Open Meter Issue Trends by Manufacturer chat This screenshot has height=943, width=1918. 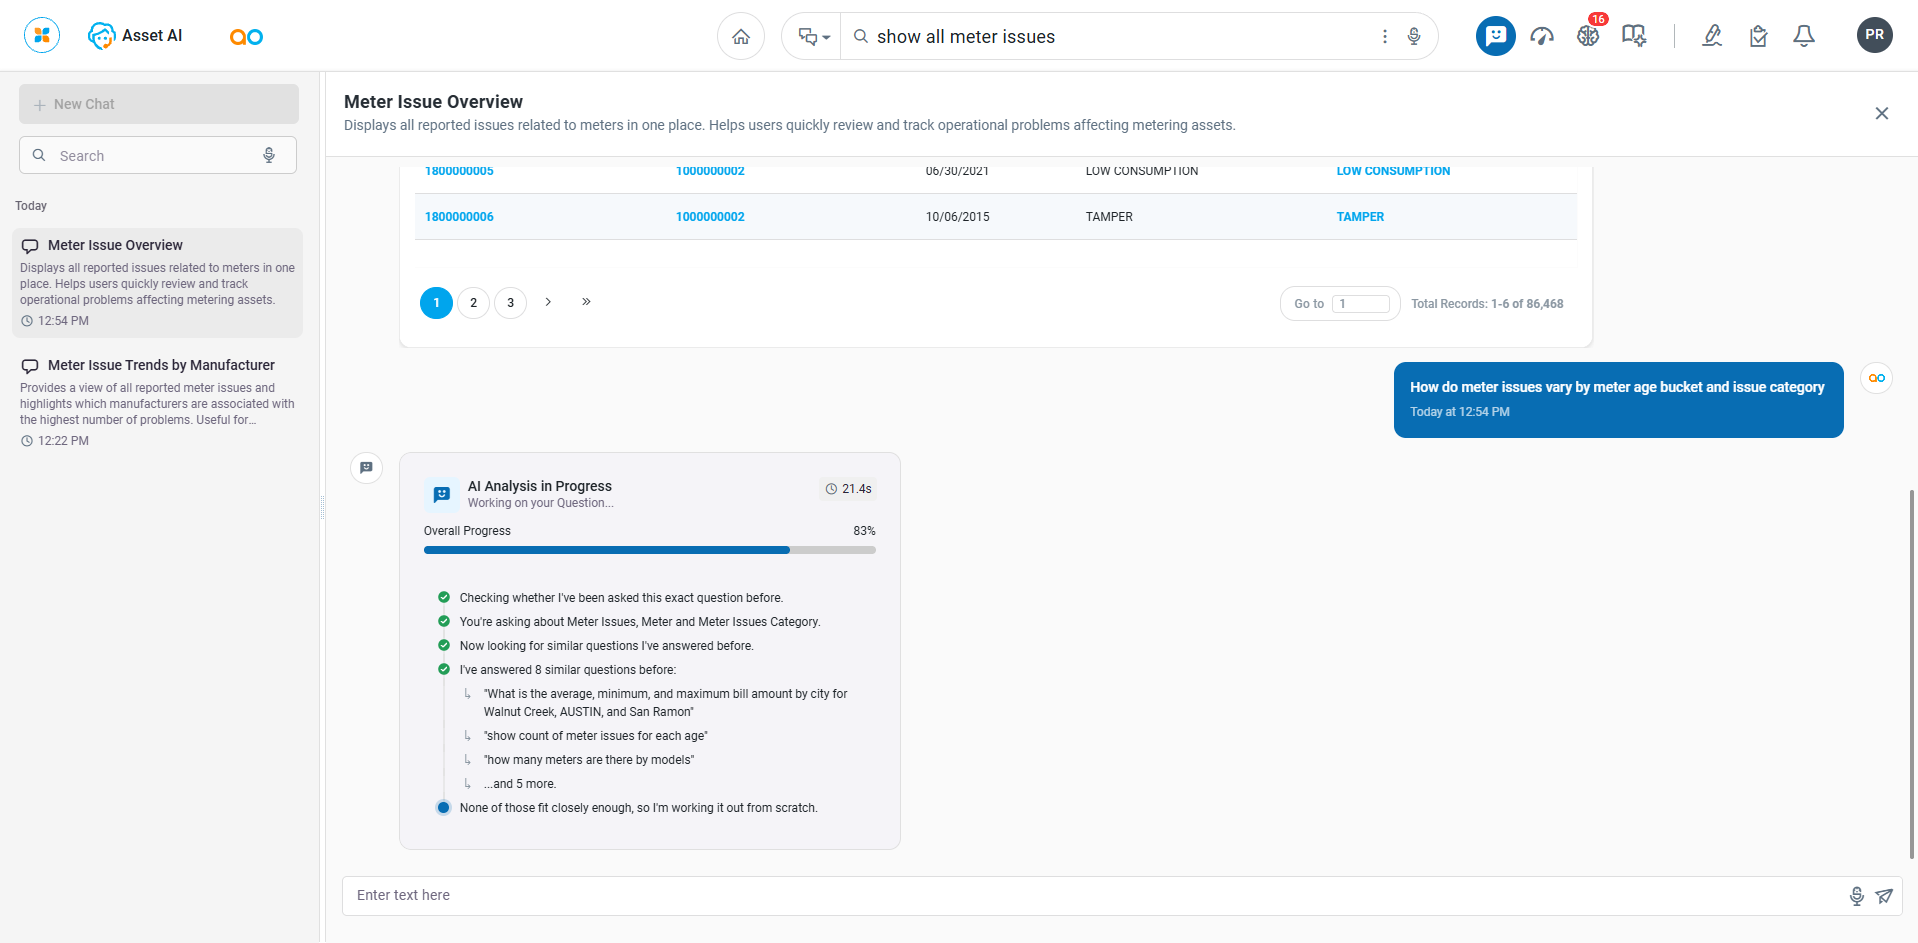[158, 402]
